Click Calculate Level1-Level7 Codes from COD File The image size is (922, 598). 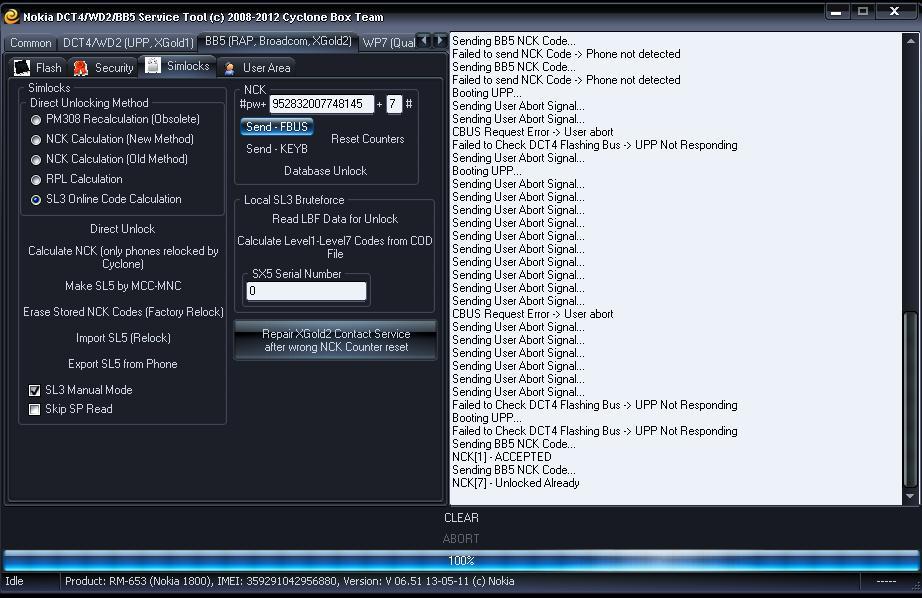[x=335, y=247]
